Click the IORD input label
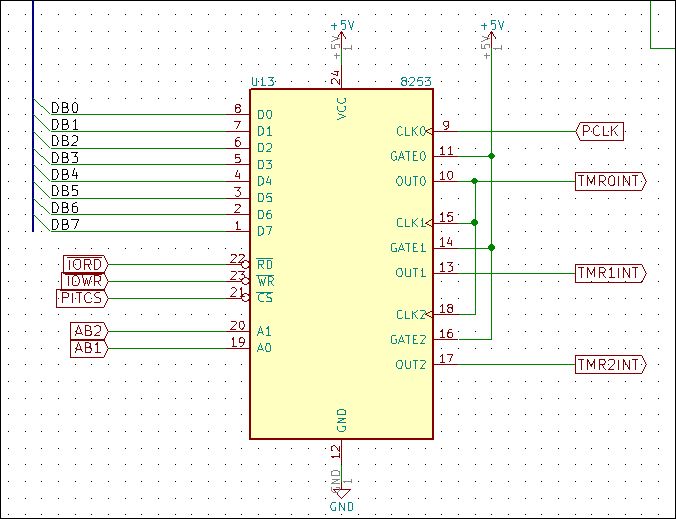This screenshot has width=676, height=519. [85, 264]
